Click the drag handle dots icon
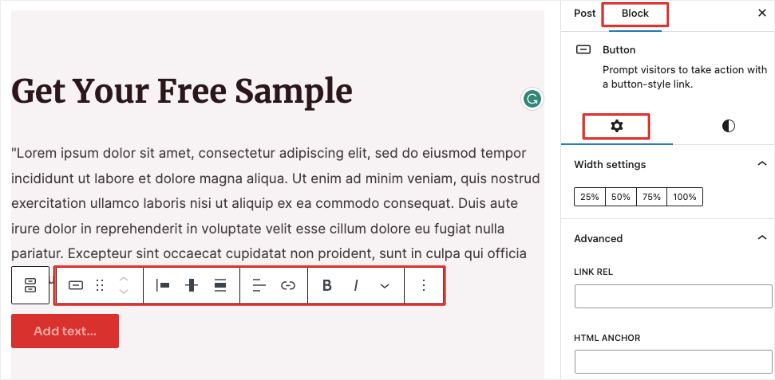Viewport: 775px width, 380px height. click(100, 285)
